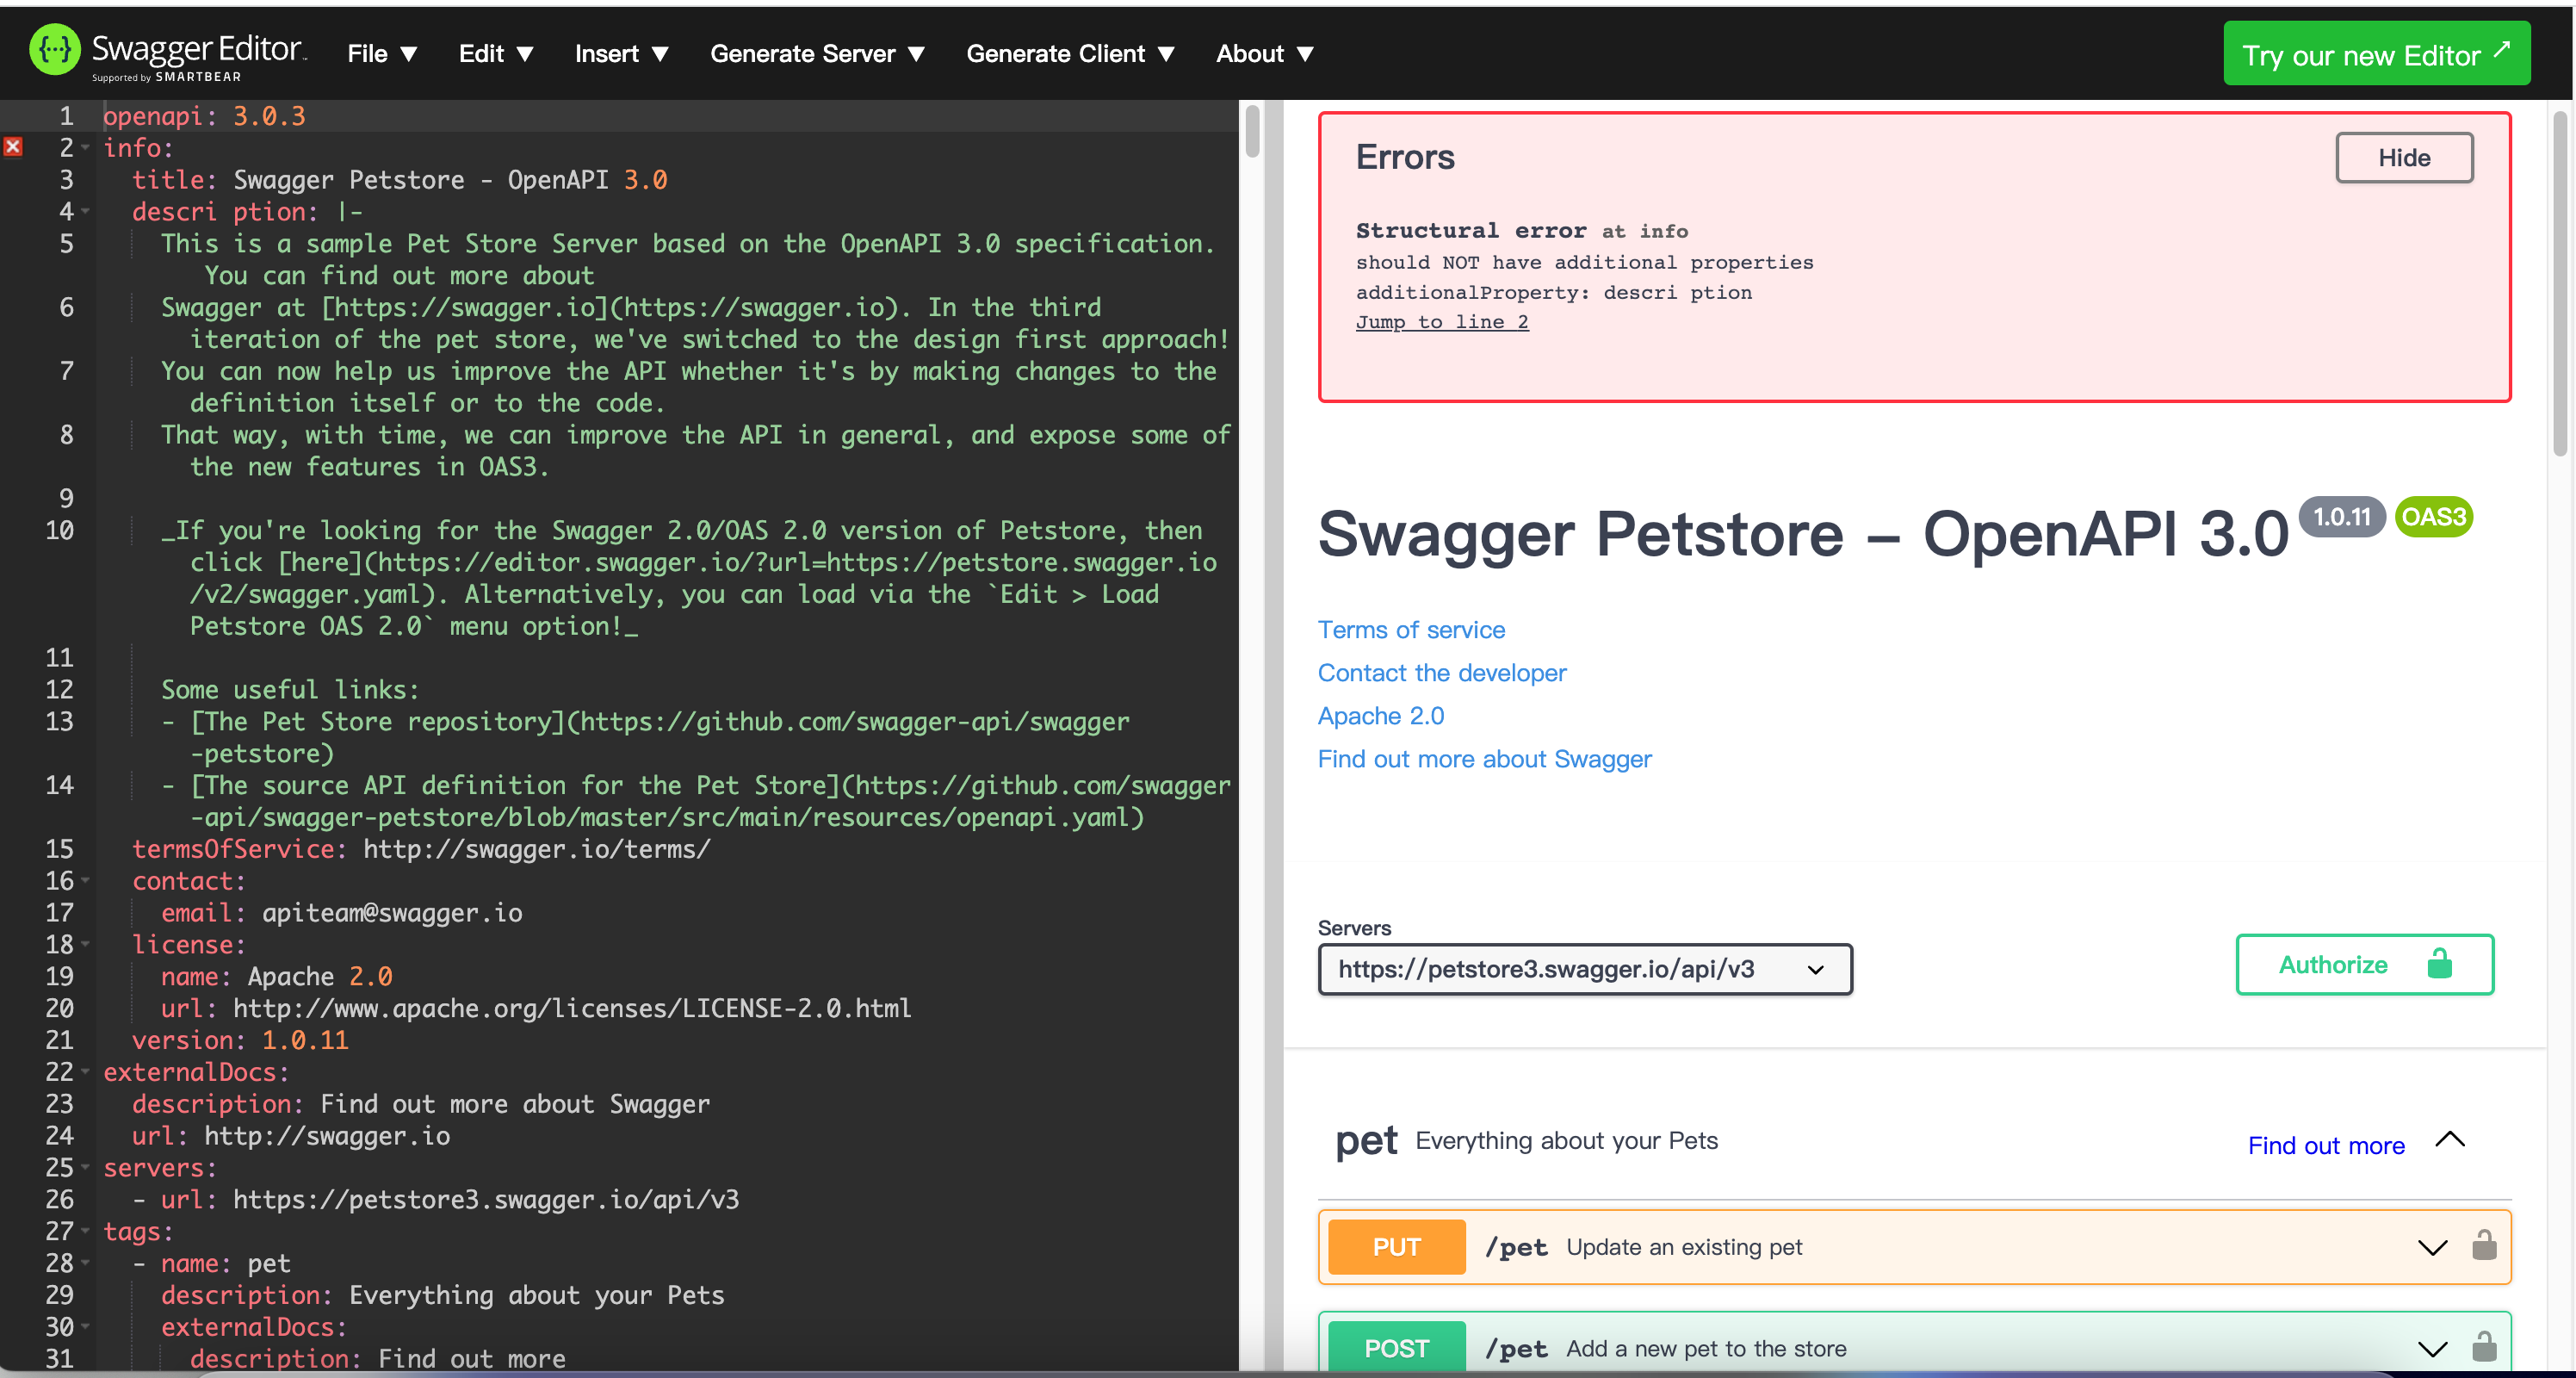Screen dimensions: 2576x1378
Task: Open the Generate Server dropdown
Action: [818, 53]
